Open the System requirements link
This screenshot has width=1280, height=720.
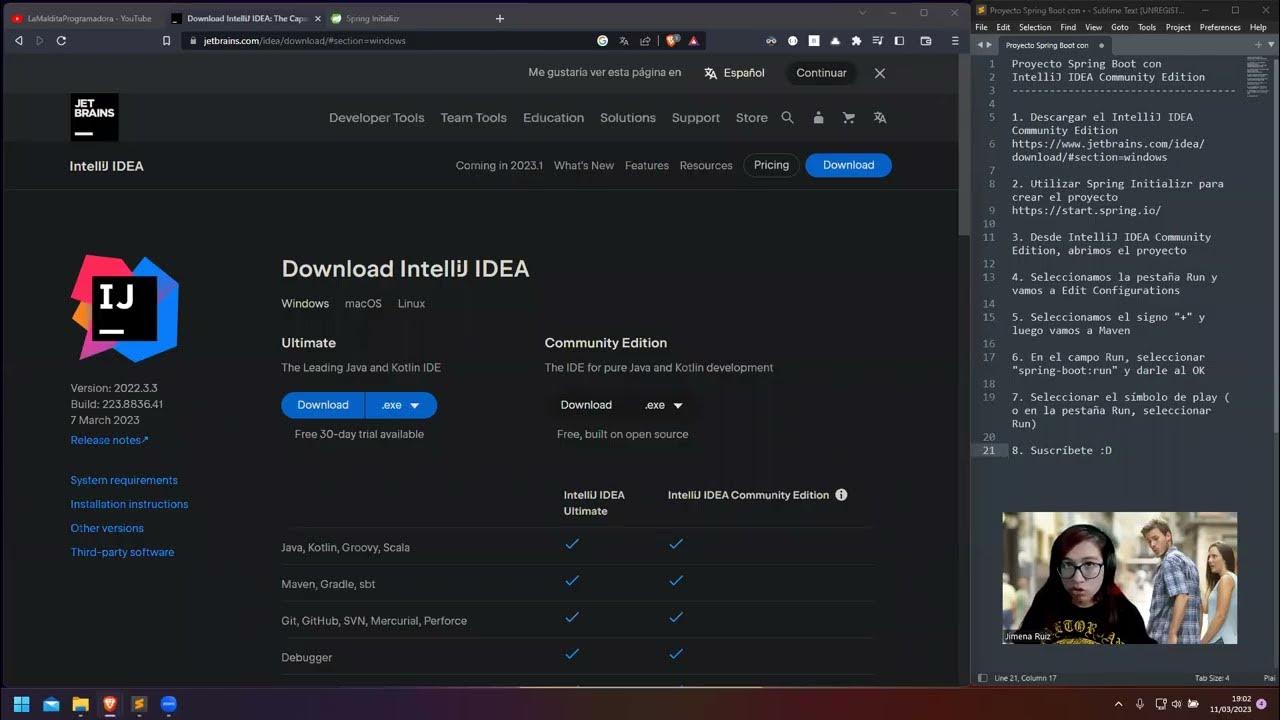pyautogui.click(x=124, y=480)
